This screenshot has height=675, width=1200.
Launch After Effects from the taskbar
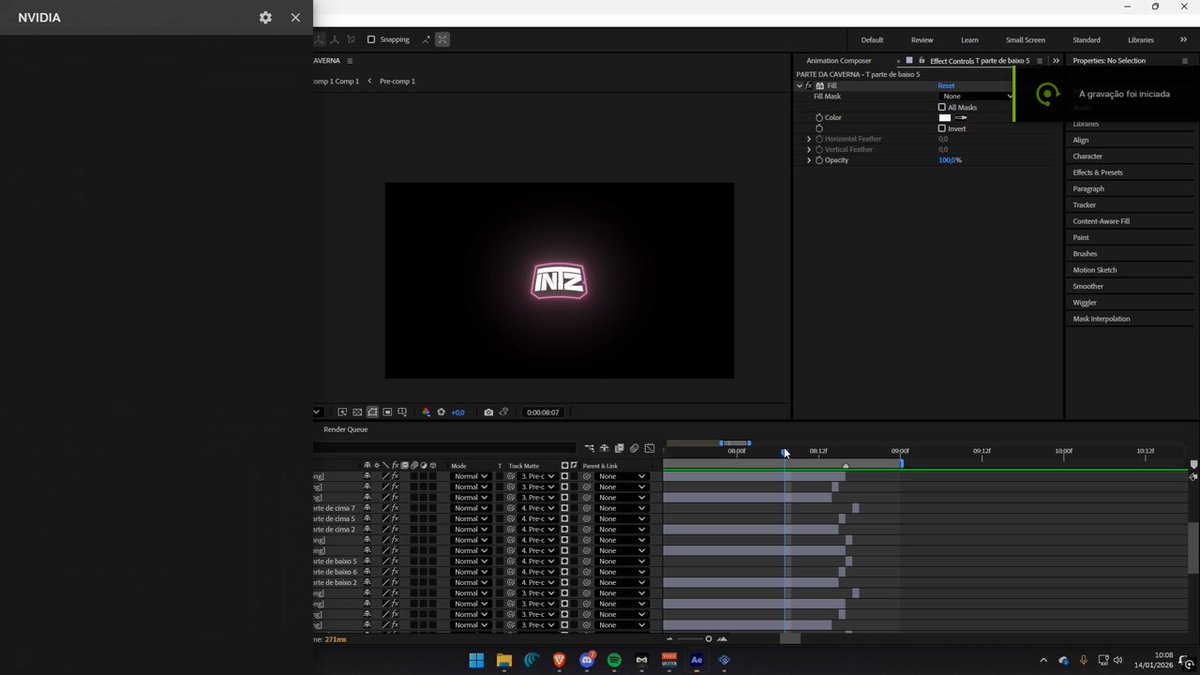click(697, 660)
